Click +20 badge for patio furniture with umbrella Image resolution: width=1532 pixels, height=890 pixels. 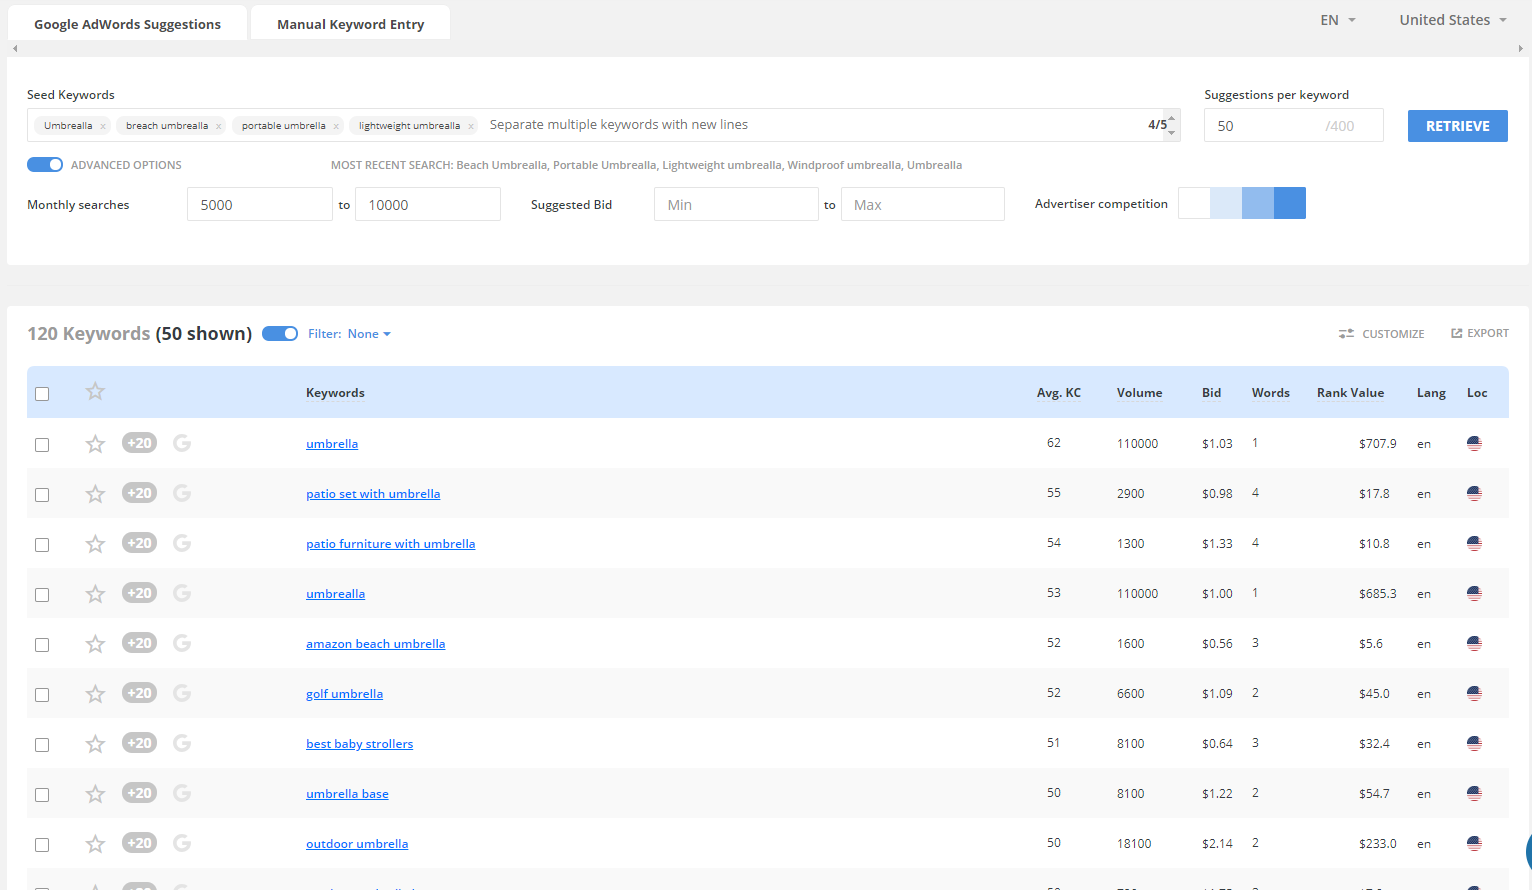pyautogui.click(x=140, y=543)
